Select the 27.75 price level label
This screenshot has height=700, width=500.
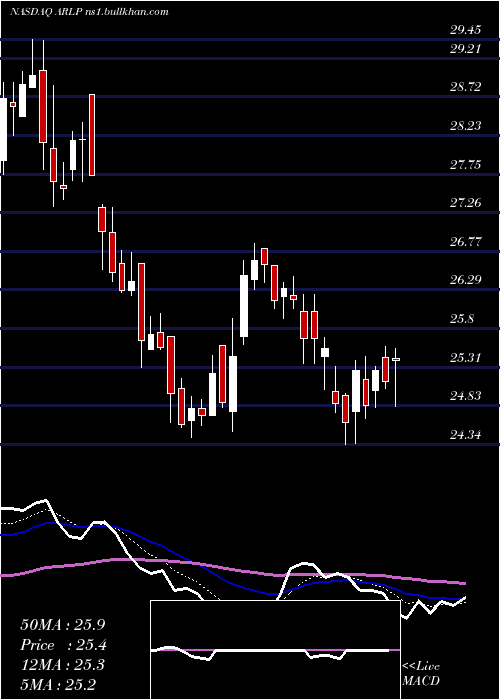point(466,165)
